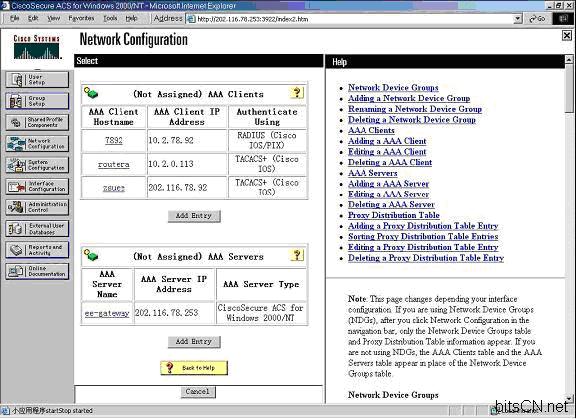
Task: Select the RADIUS (Cisco IOS/PIX) cell
Action: pyautogui.click(x=267, y=141)
